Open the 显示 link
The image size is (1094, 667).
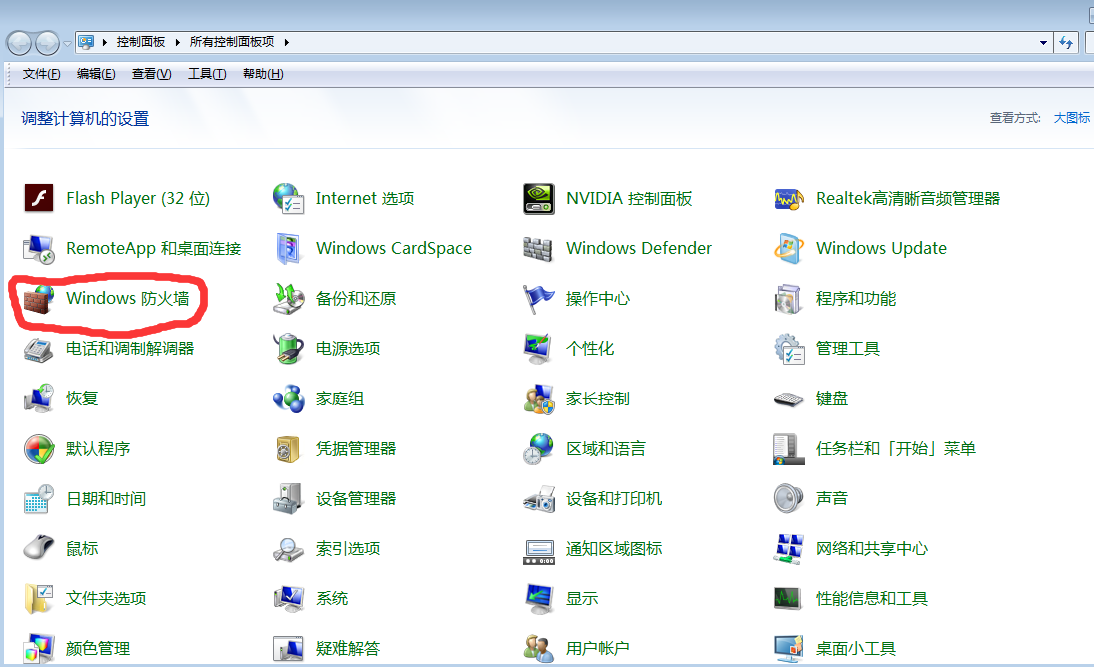pos(582,599)
